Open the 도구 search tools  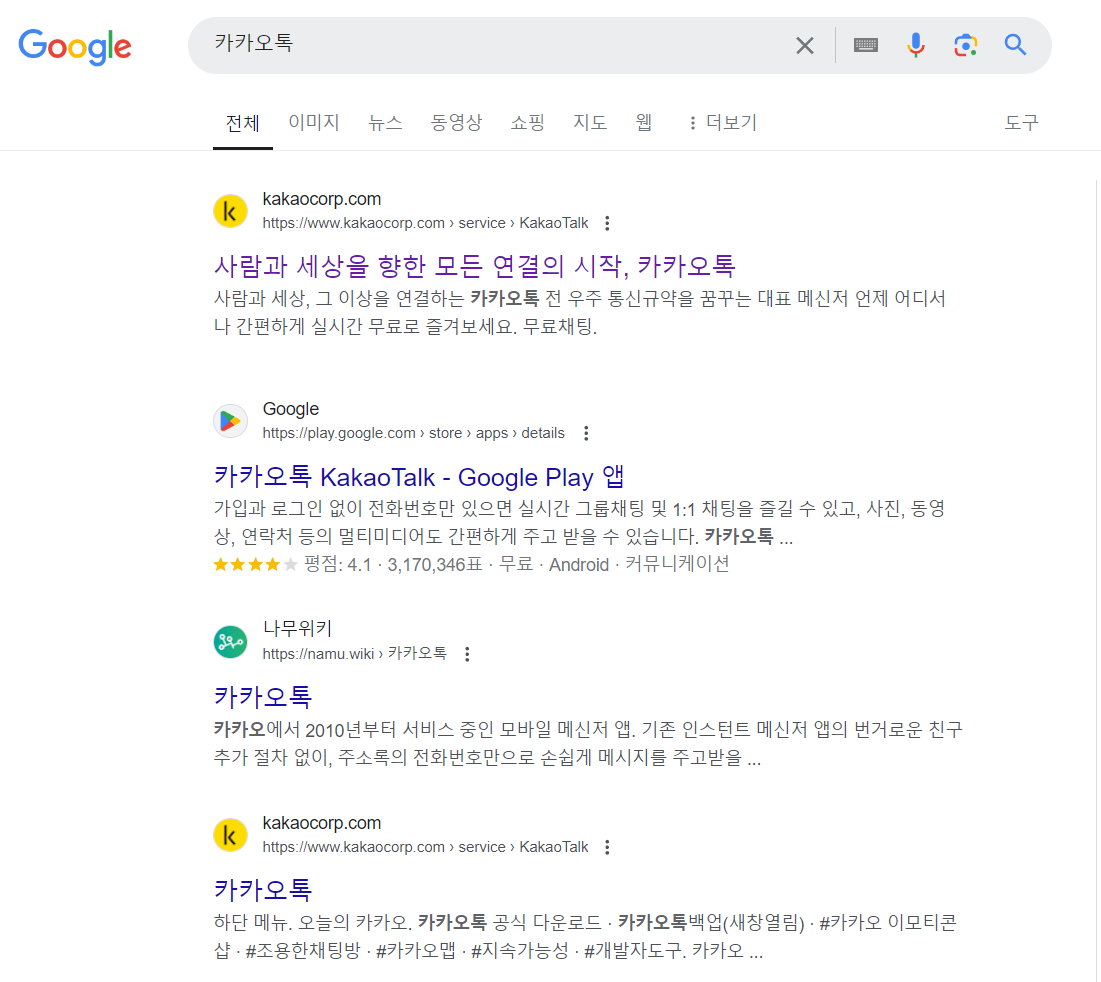[1021, 123]
